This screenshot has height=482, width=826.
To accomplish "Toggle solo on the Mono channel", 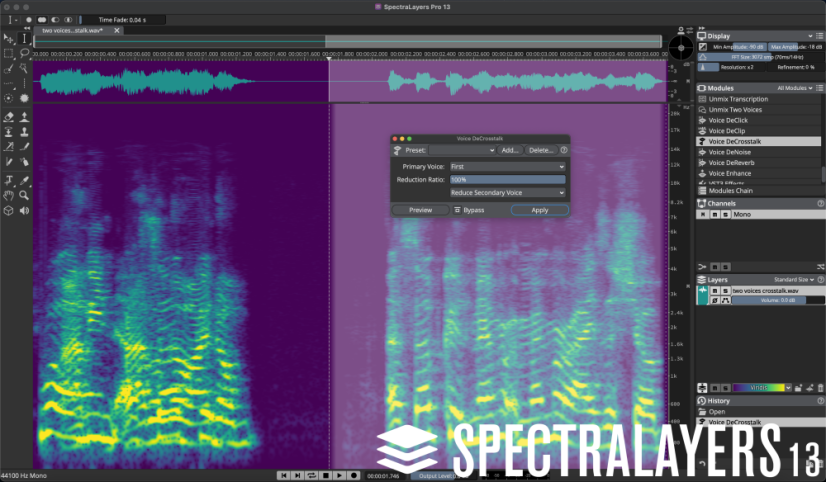I will tap(725, 214).
